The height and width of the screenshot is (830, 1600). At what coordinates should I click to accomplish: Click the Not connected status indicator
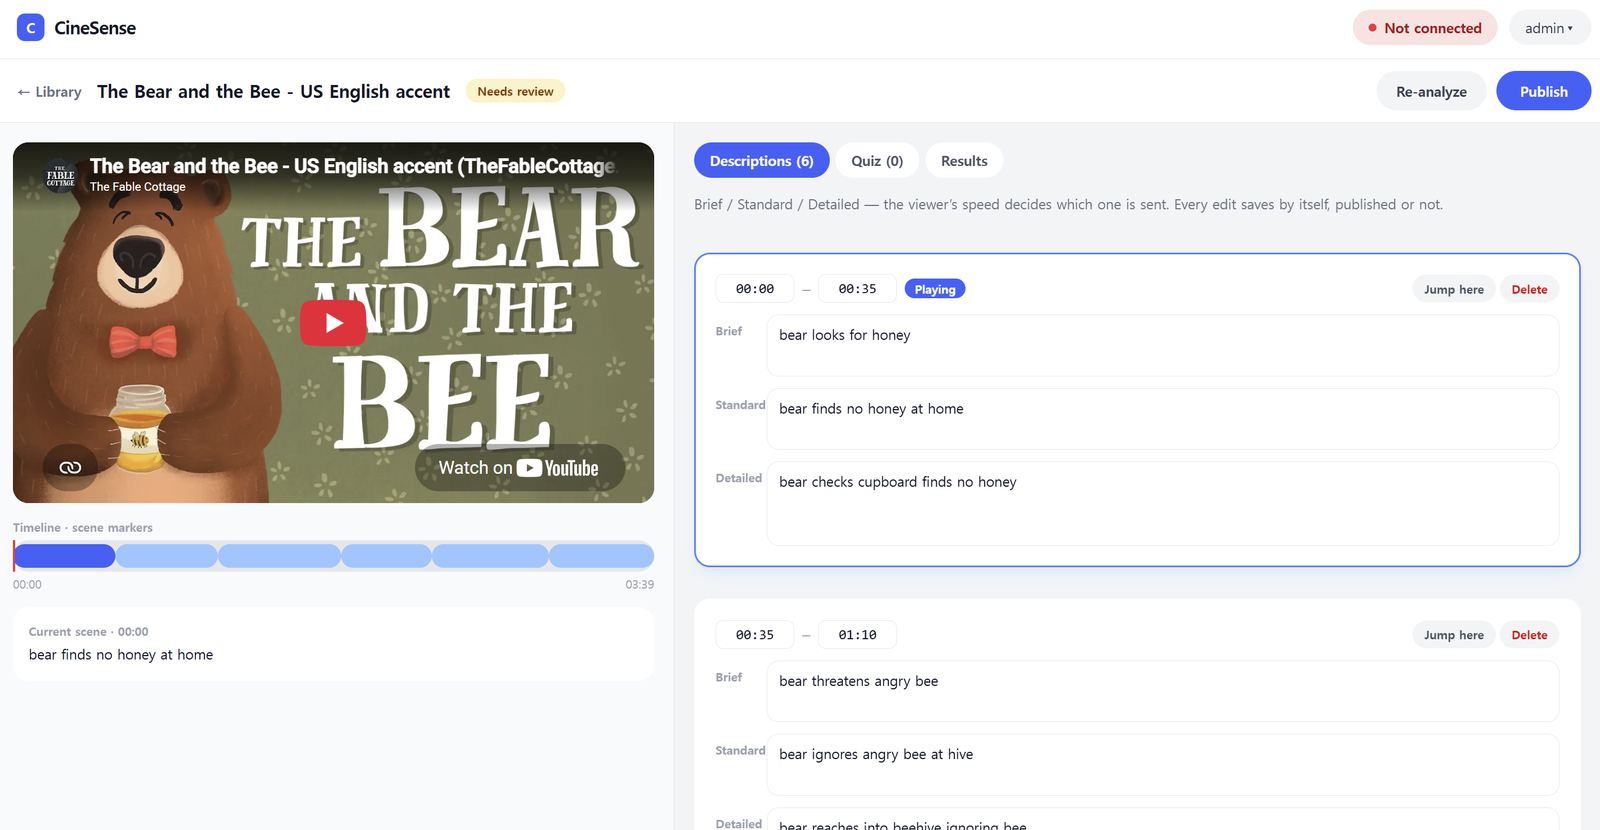pos(1425,28)
